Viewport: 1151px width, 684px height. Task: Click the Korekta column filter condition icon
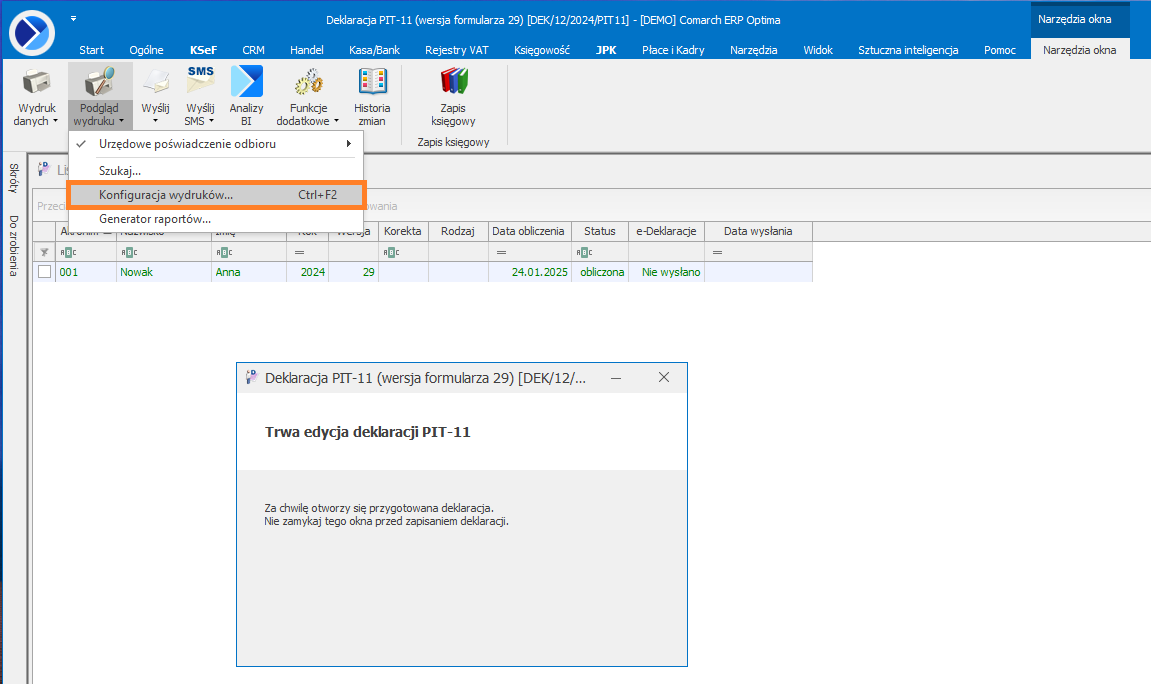pyautogui.click(x=392, y=252)
